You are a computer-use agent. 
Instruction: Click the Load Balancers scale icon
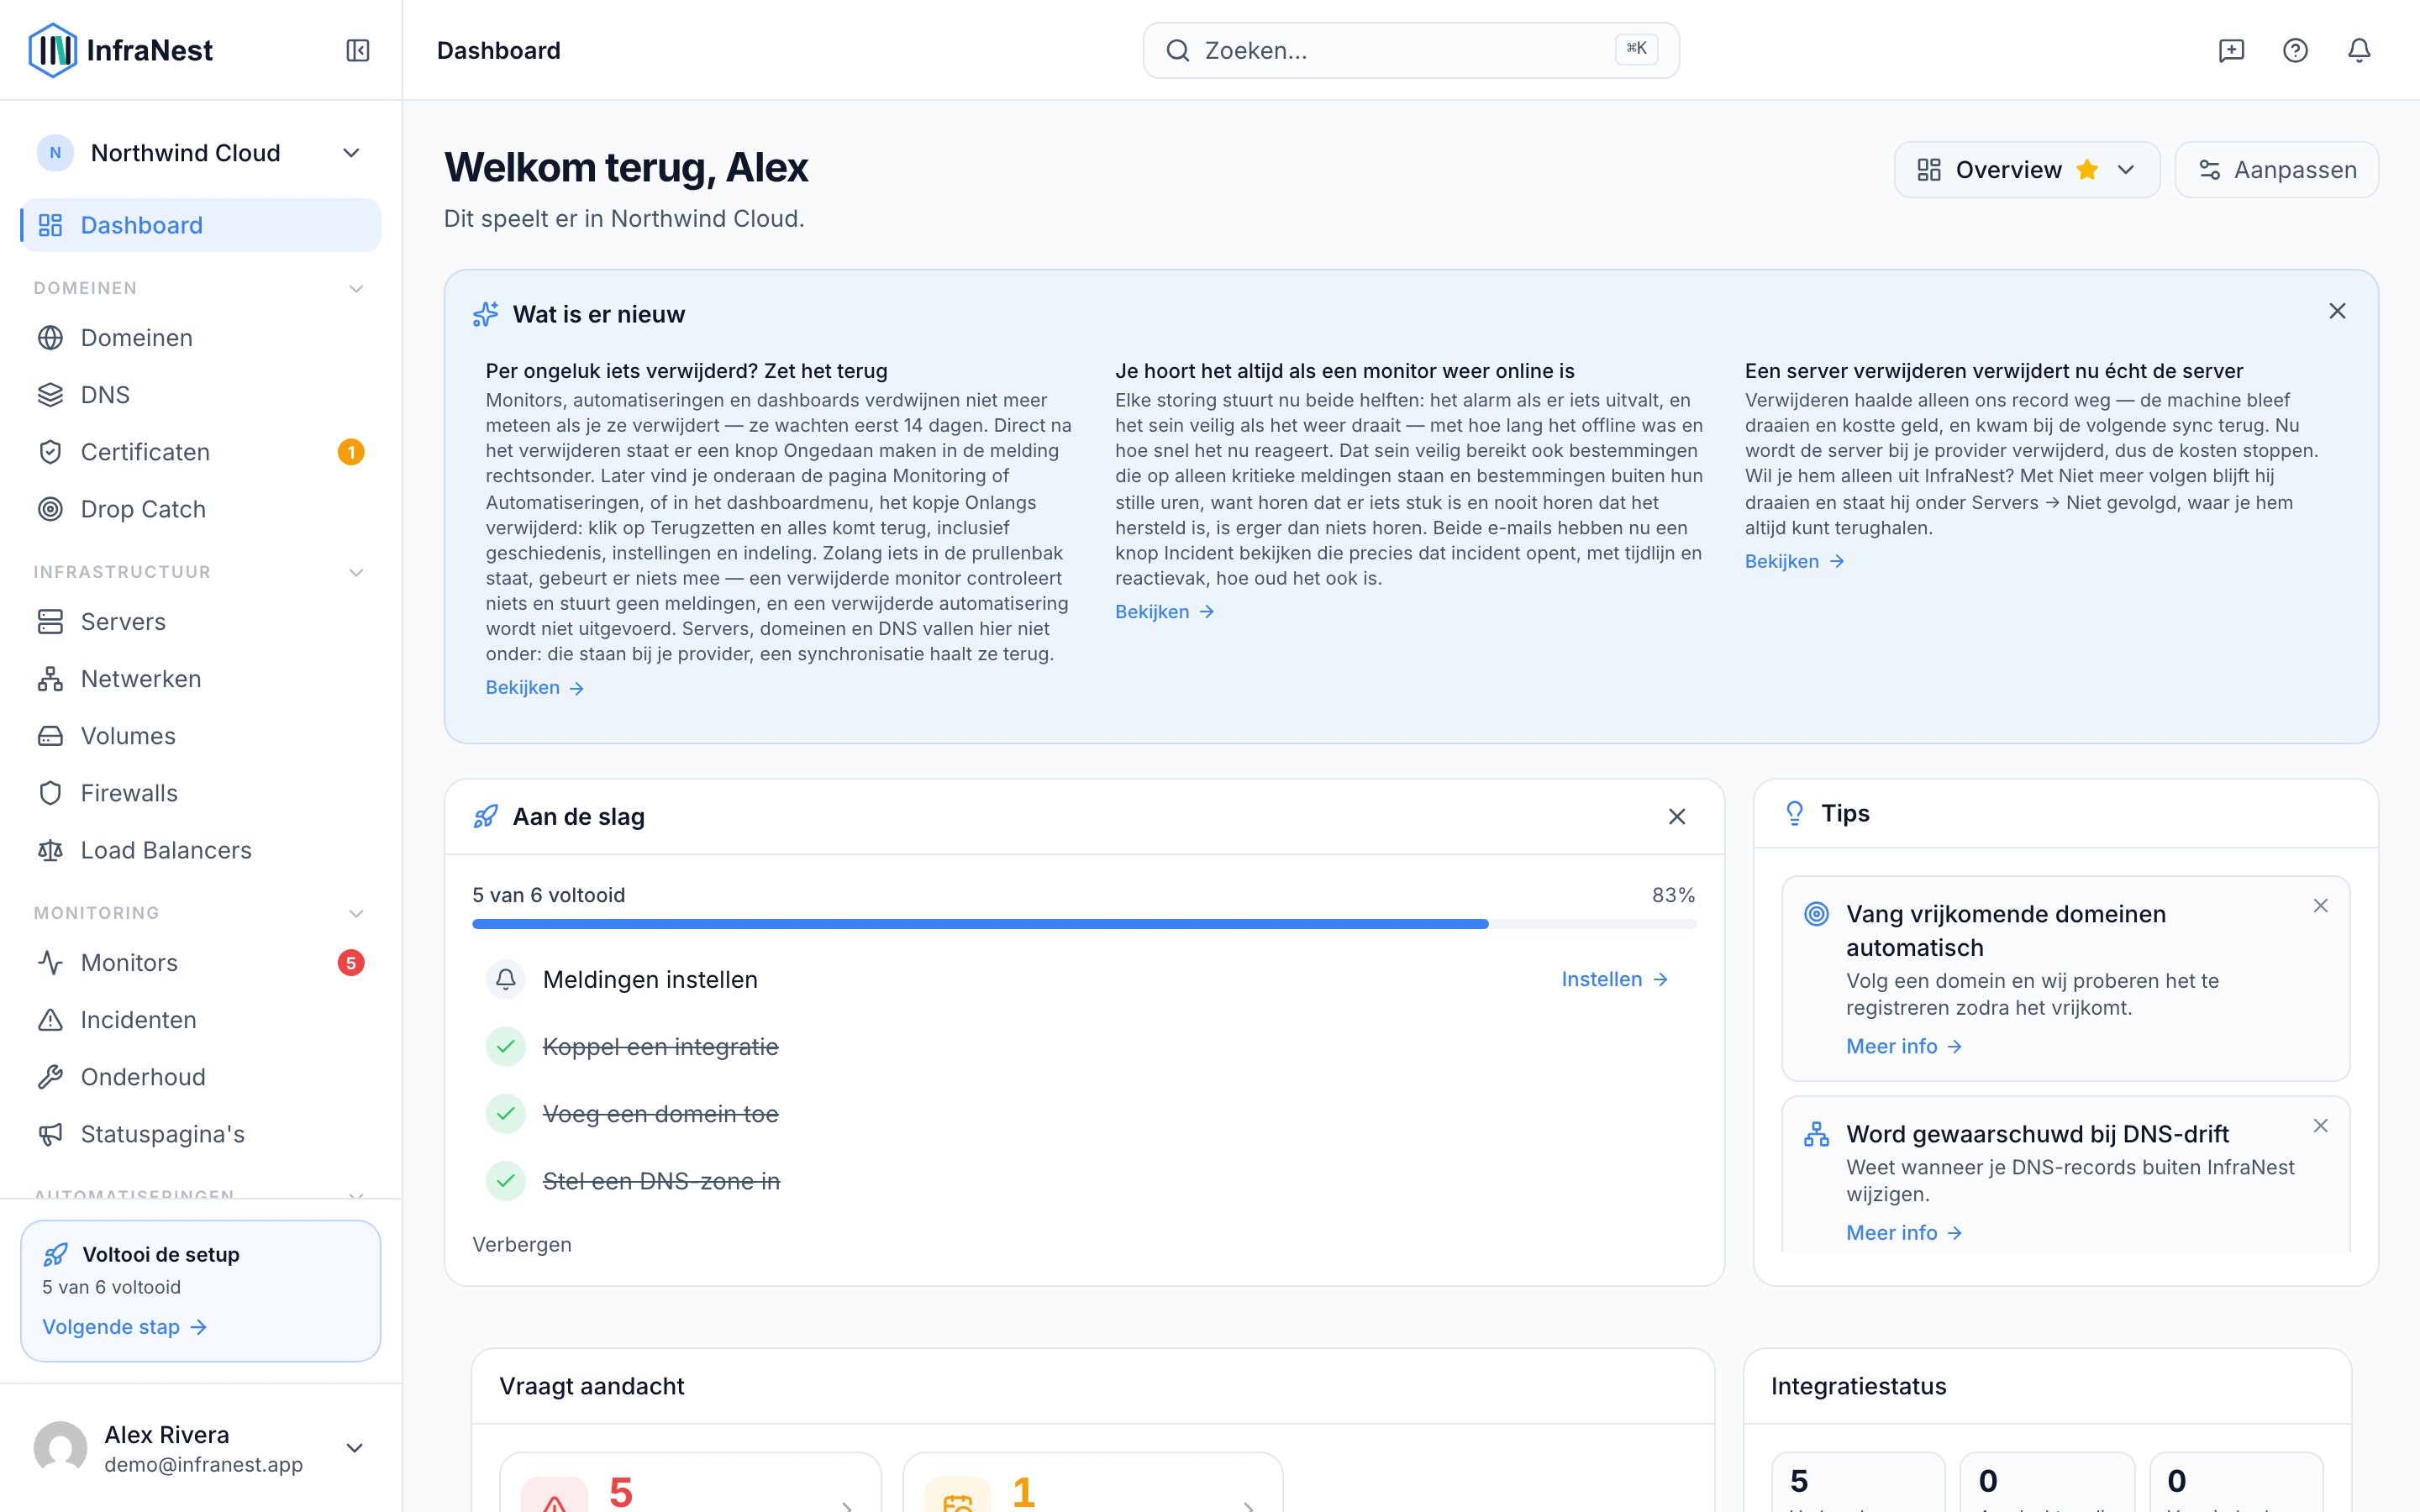50,850
